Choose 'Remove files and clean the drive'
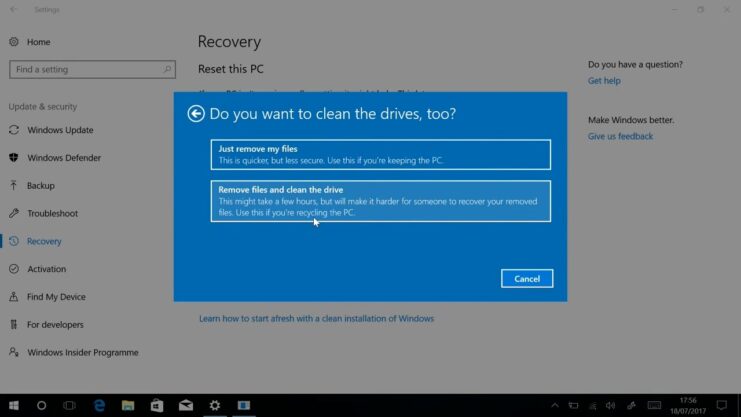The height and width of the screenshot is (417, 741). [x=380, y=201]
